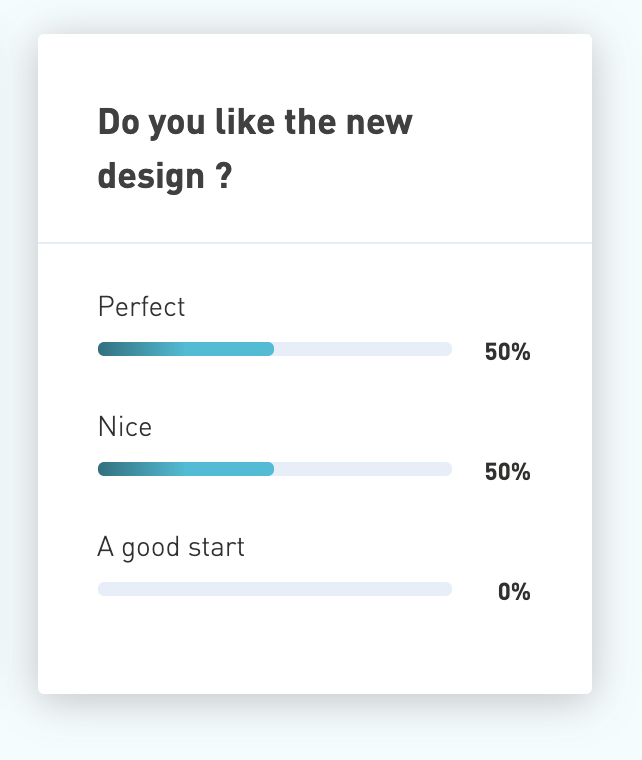The image size is (642, 760).
Task: Click the blank card area below the results
Action: coord(315,649)
